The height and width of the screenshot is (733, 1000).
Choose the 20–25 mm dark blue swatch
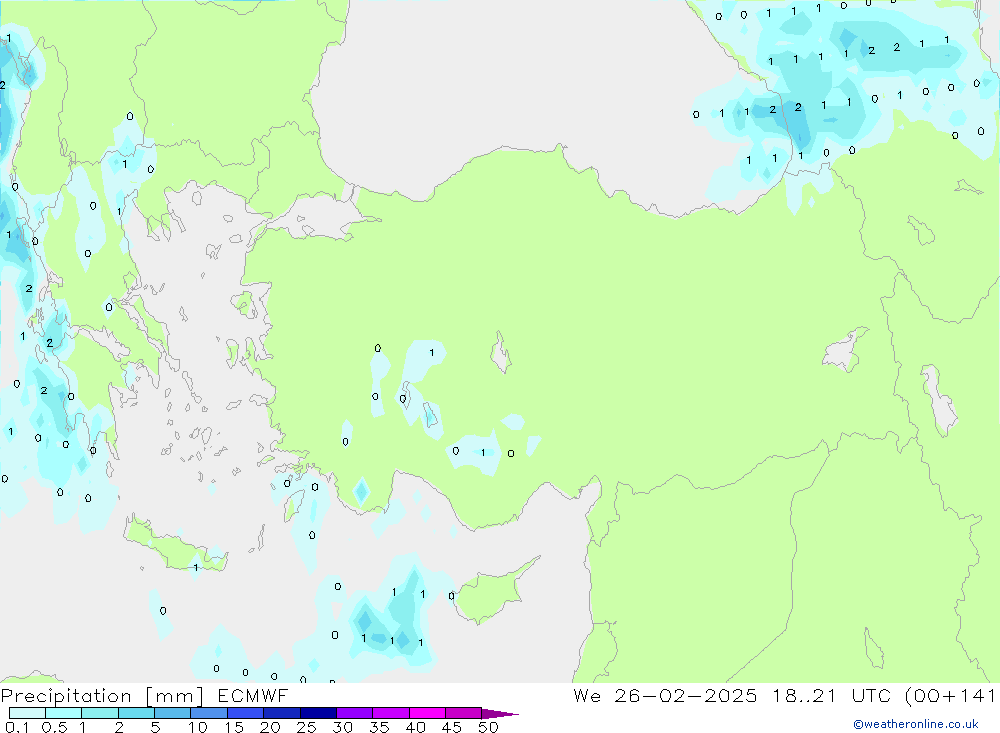[282, 713]
